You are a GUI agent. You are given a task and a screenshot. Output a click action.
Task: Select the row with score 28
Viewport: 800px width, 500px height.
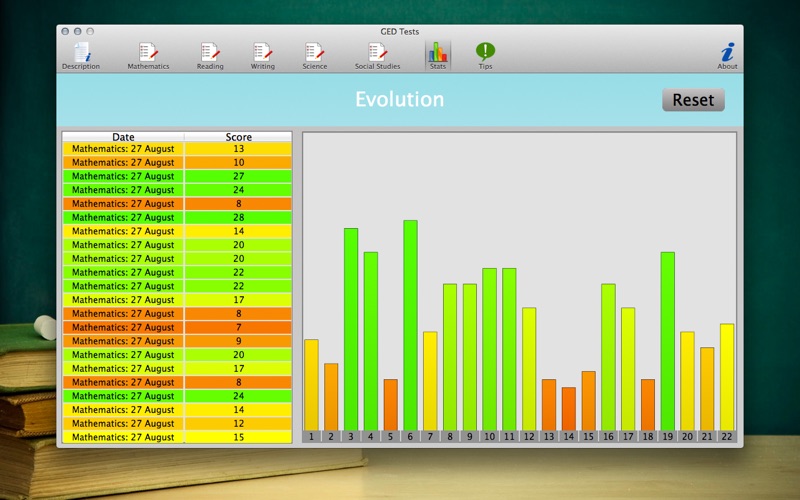click(177, 217)
